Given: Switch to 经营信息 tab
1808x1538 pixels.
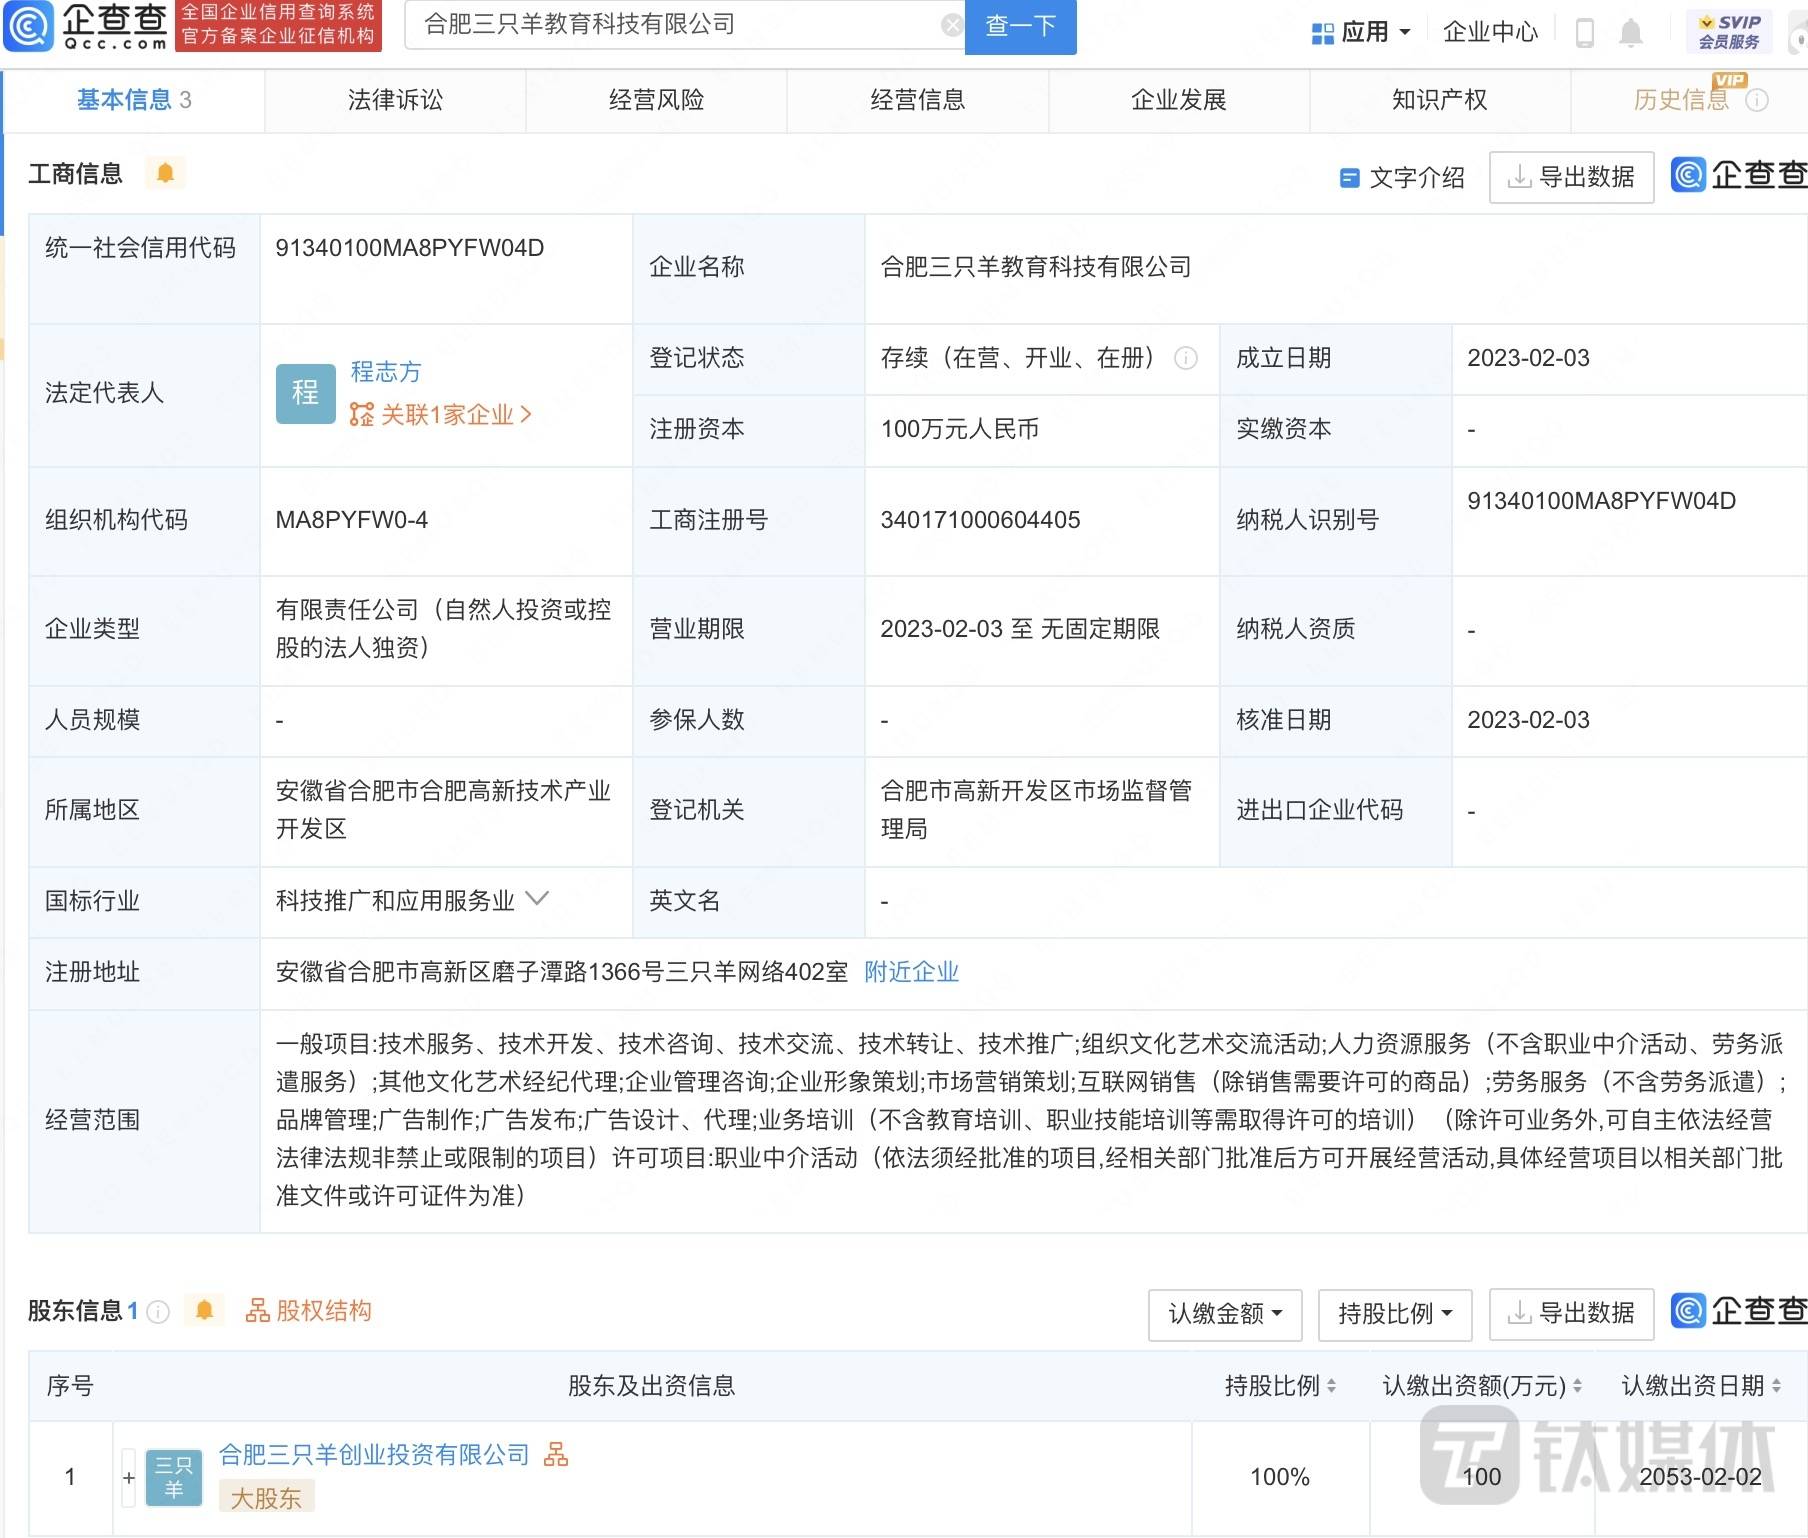Looking at the screenshot, I should [x=917, y=100].
